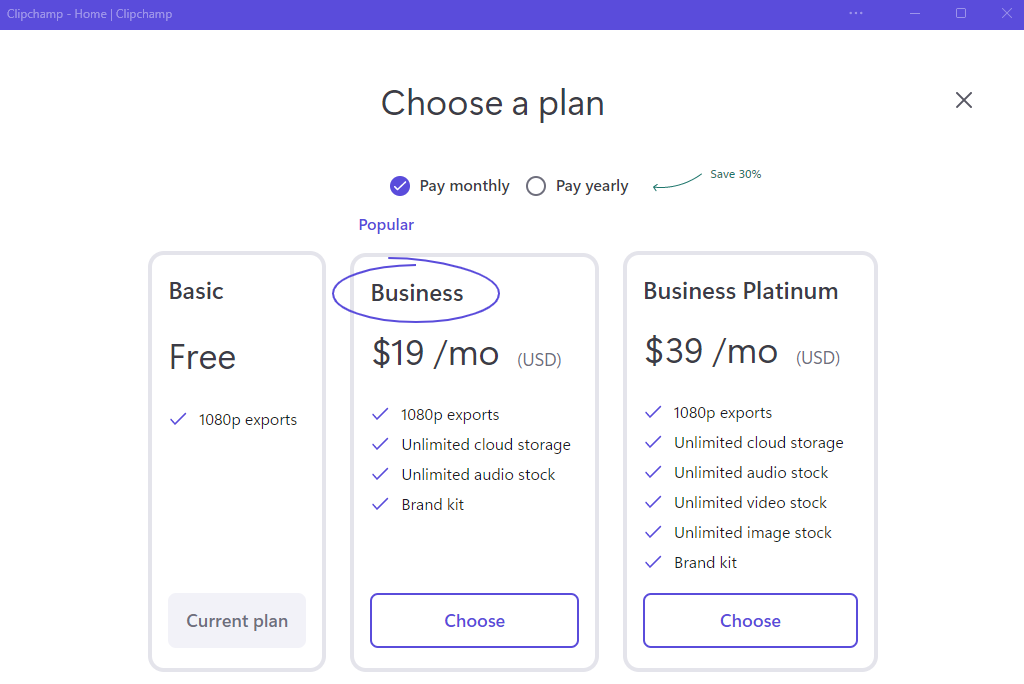
Task: Click the circled Business plan heading
Action: click(x=417, y=293)
